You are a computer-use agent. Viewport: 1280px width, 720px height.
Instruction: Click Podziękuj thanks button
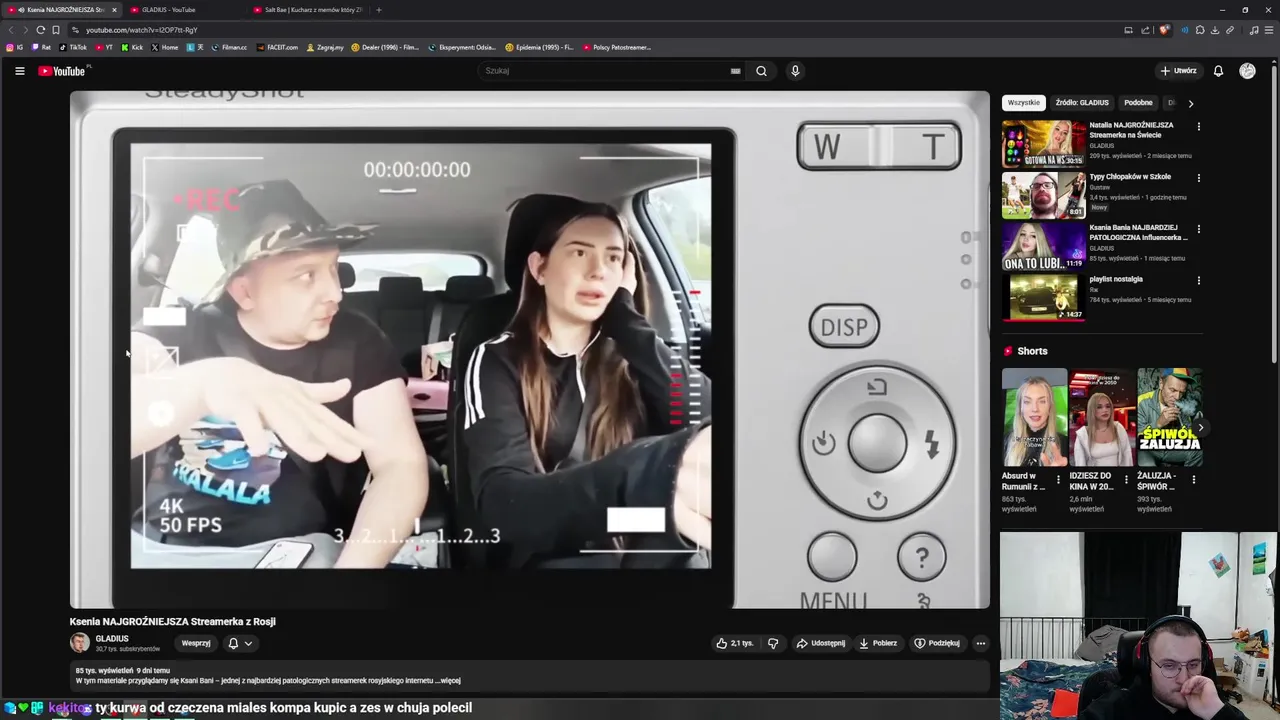click(937, 643)
